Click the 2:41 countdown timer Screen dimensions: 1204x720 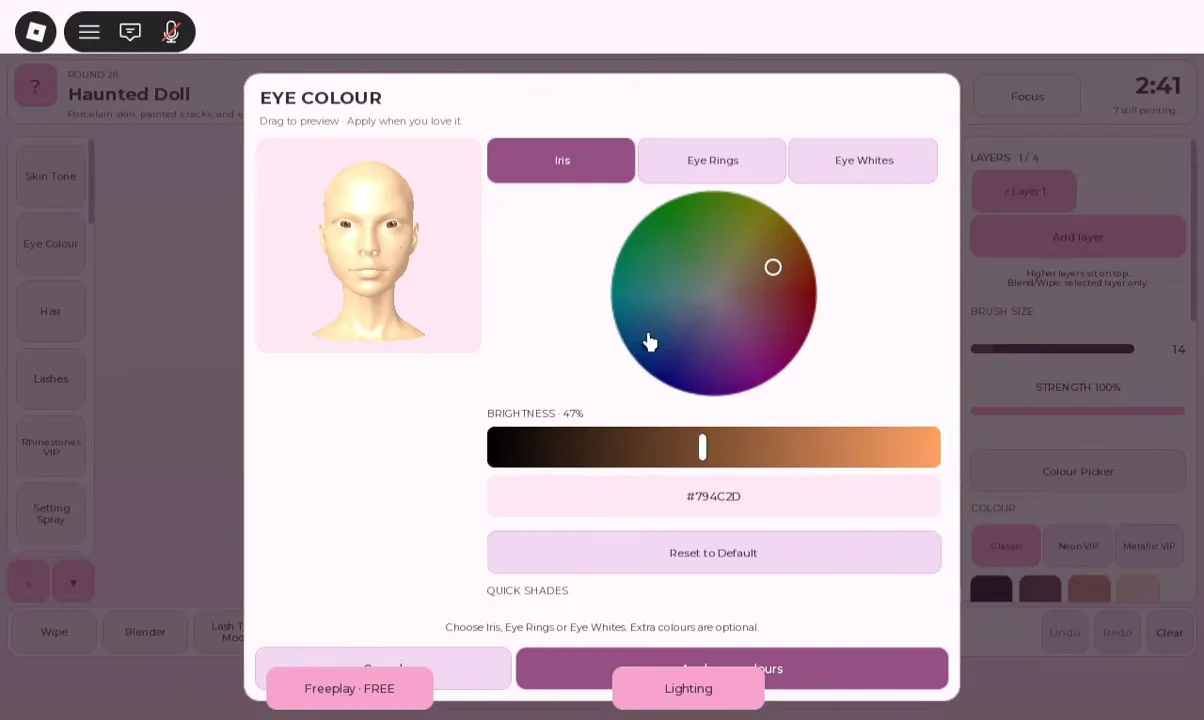tap(1158, 87)
